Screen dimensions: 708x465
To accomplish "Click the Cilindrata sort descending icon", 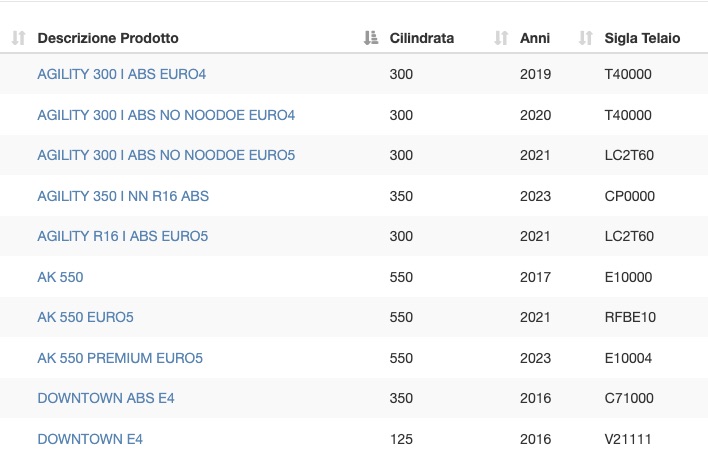I will coord(371,38).
